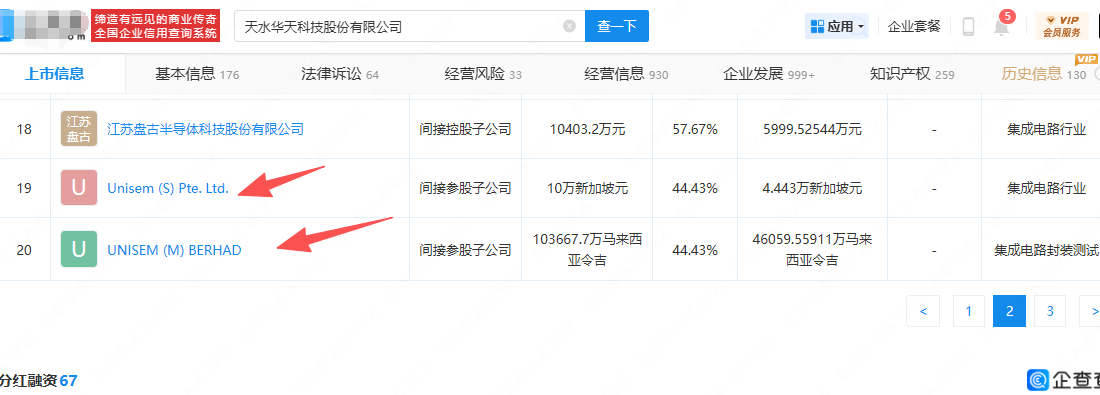Click the 分红融资 67 section heading
1100x395 pixels.
[38, 381]
